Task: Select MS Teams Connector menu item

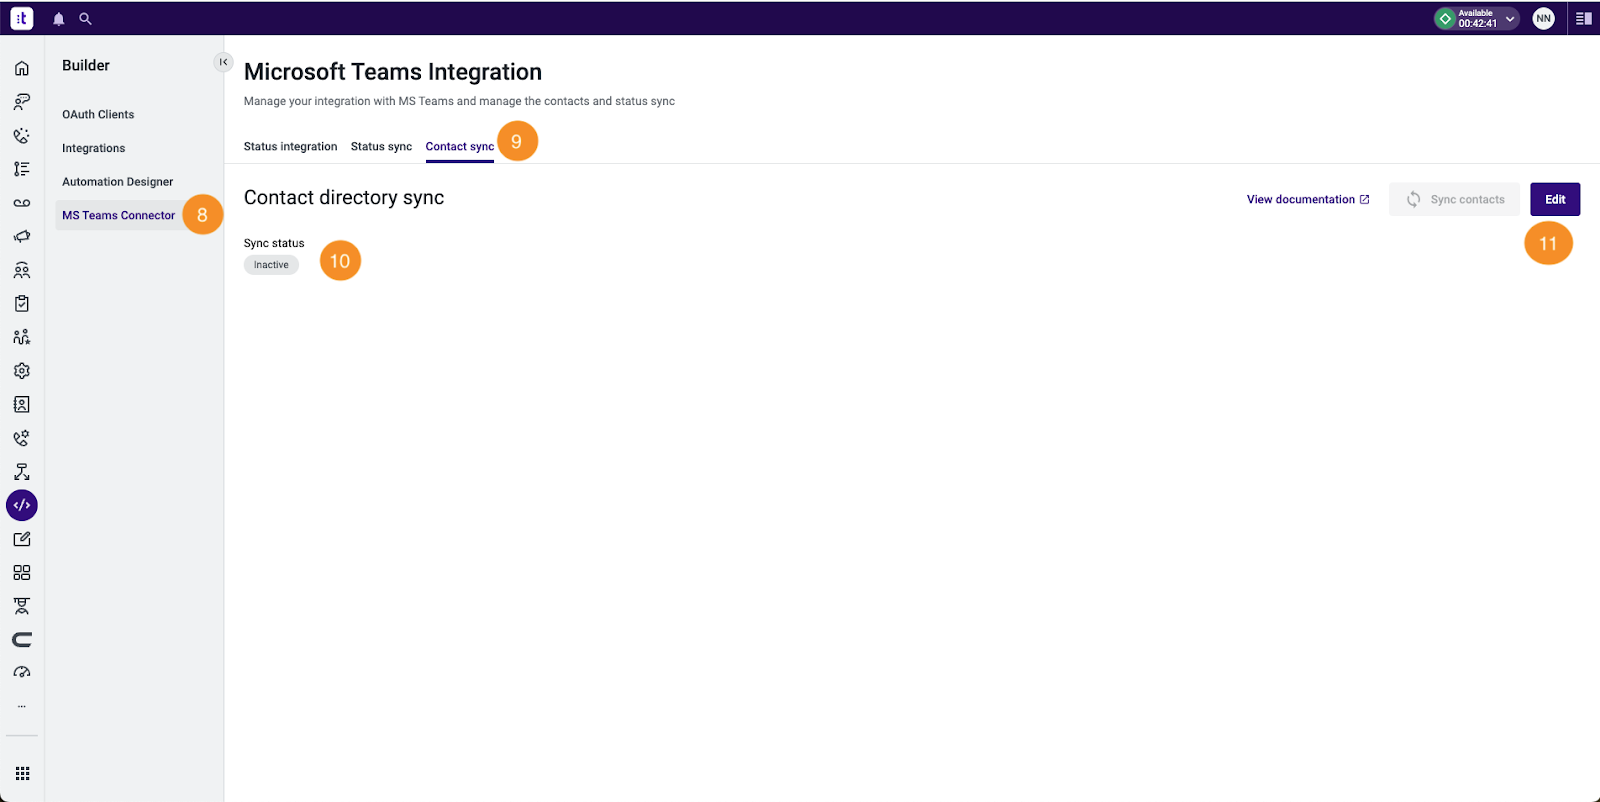Action: (118, 215)
